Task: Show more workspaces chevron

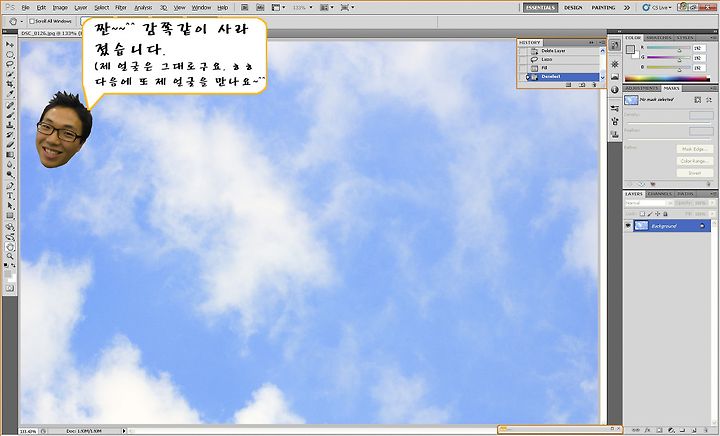Action: point(627,7)
